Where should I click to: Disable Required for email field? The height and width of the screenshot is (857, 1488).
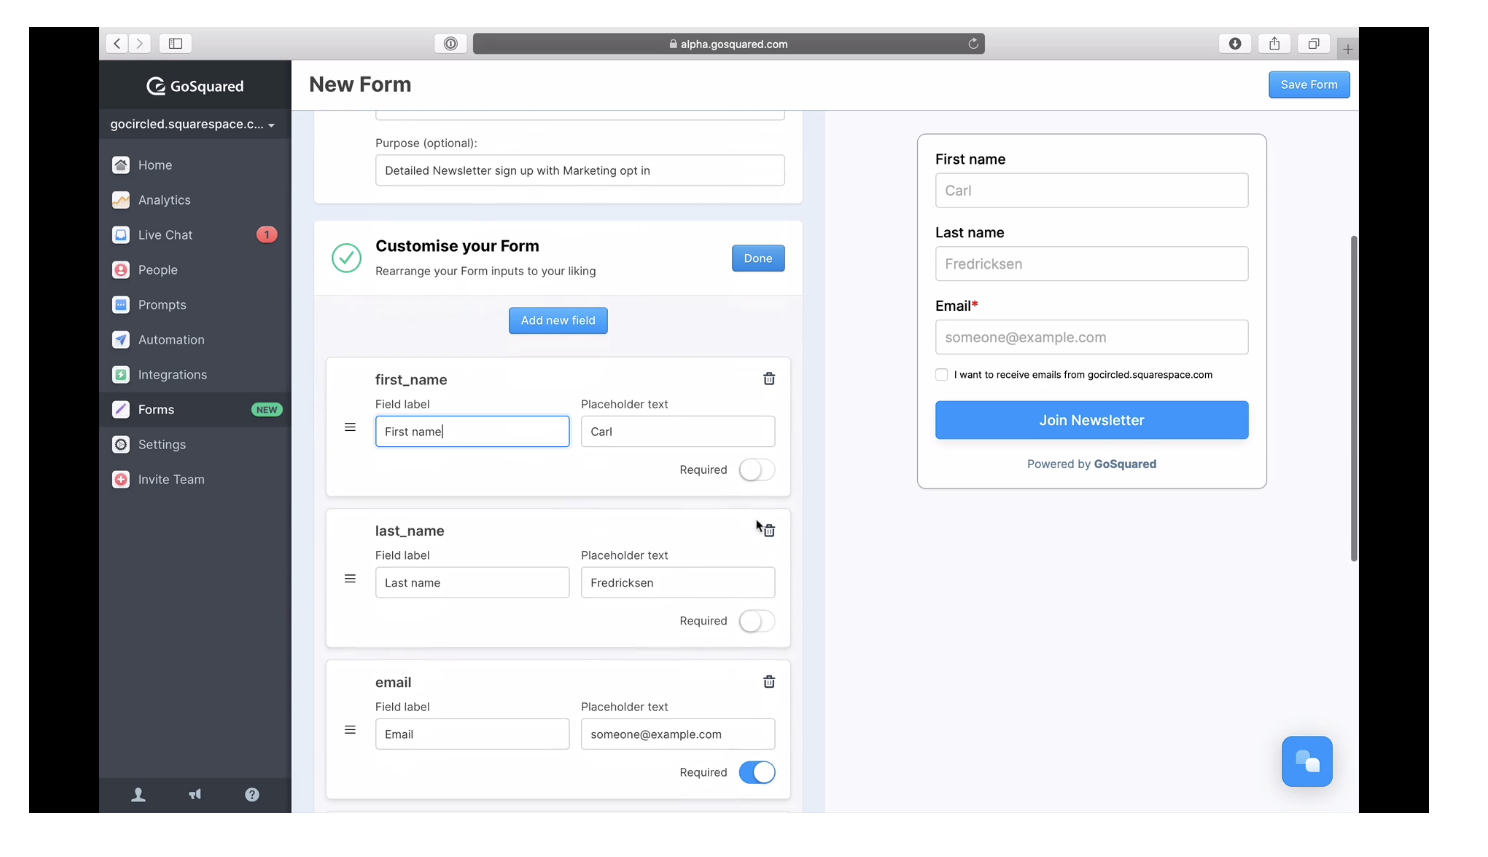(757, 772)
